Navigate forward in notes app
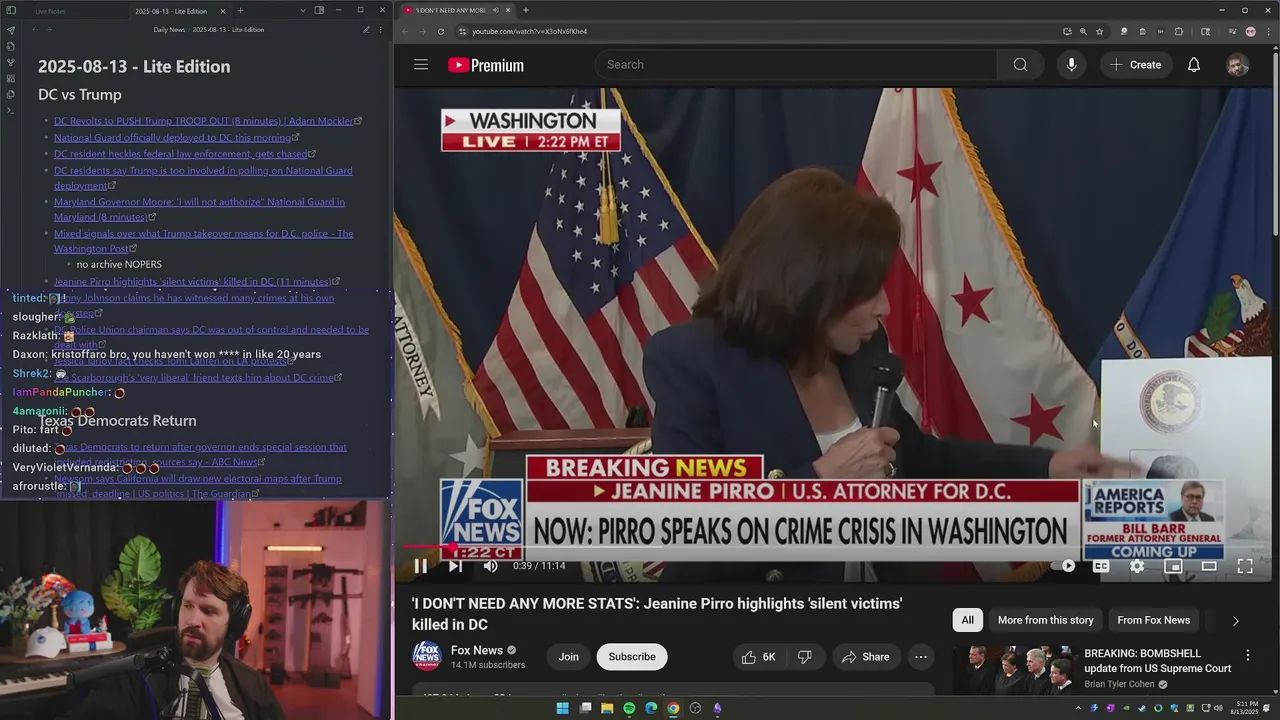Viewport: 1280px width, 720px height. pyautogui.click(x=49, y=30)
